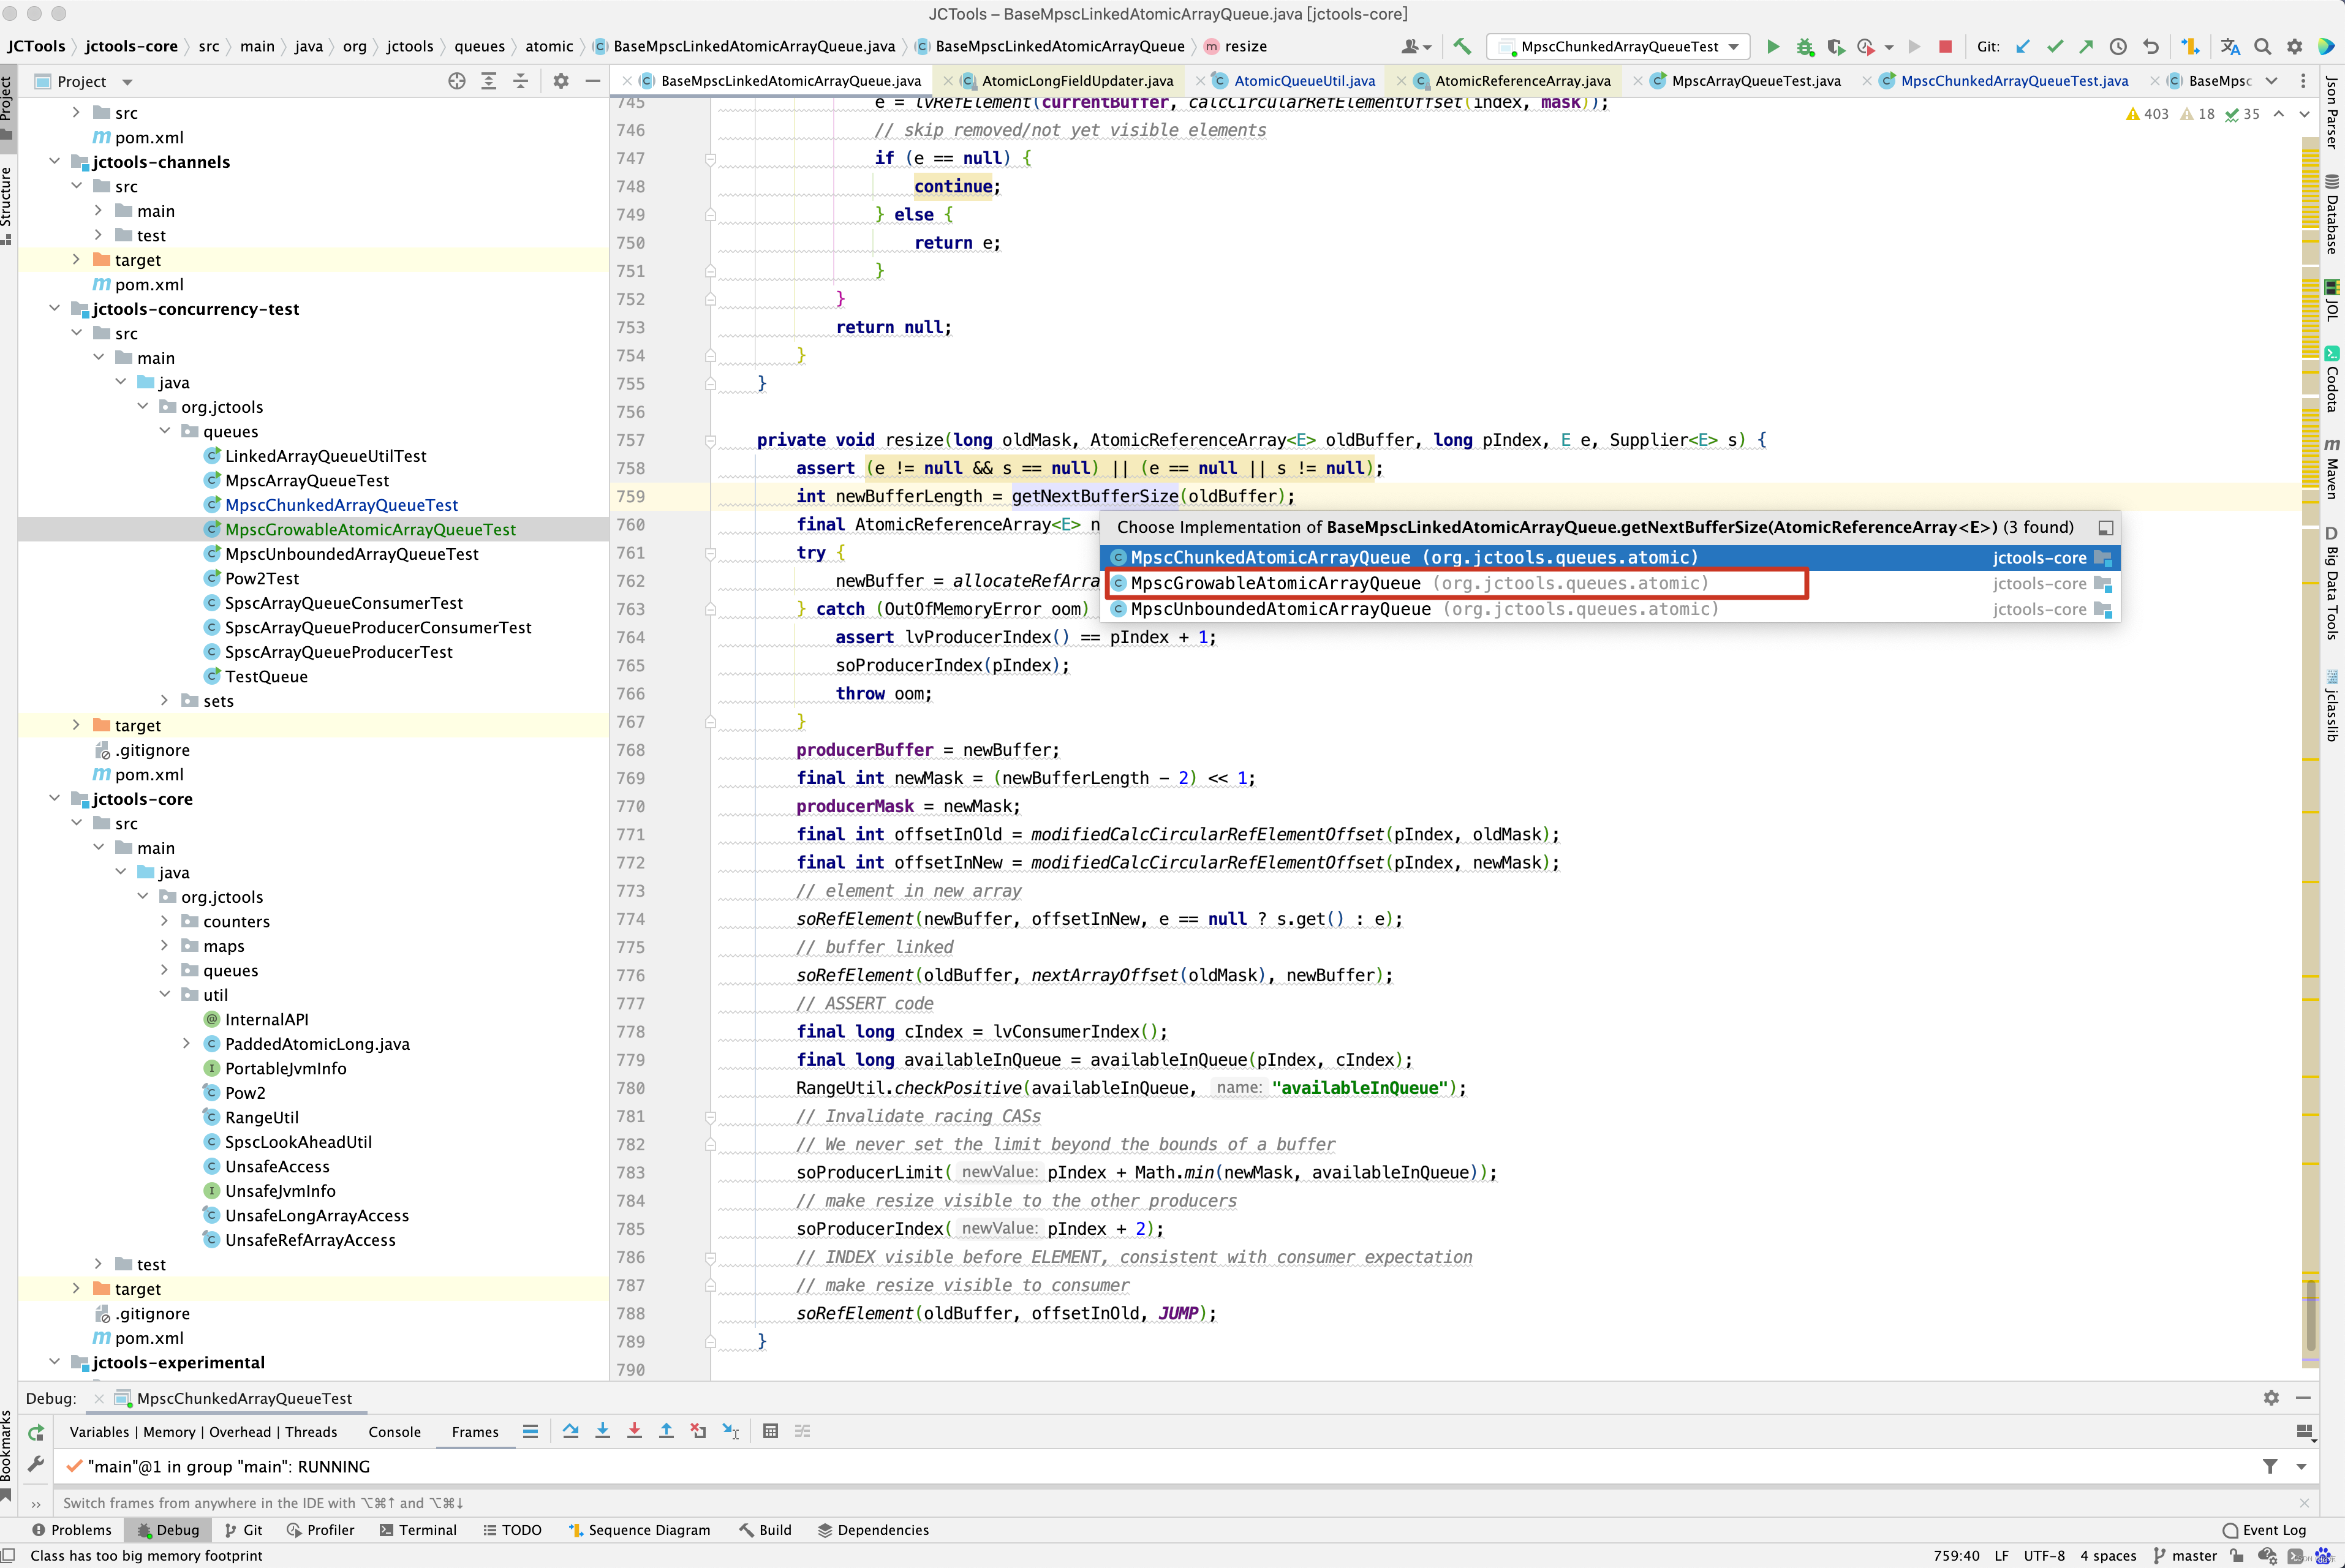Open filter icon in Frames panel
The height and width of the screenshot is (1568, 2345).
pyautogui.click(x=2270, y=1466)
